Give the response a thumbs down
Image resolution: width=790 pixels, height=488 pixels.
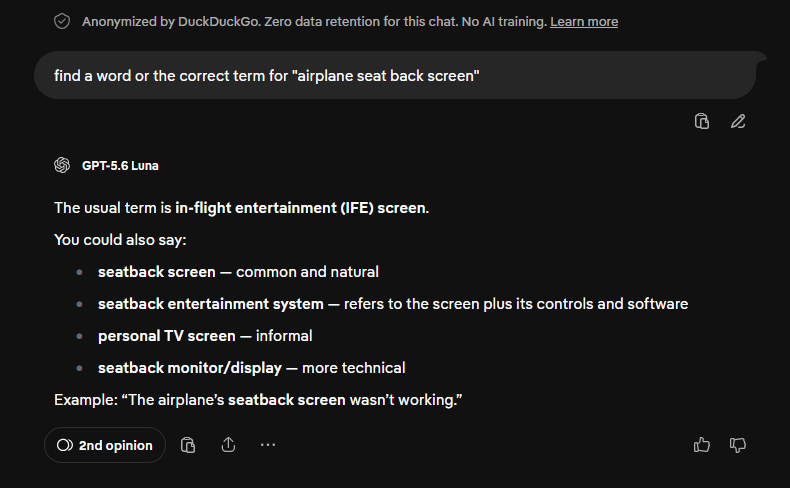(x=738, y=445)
